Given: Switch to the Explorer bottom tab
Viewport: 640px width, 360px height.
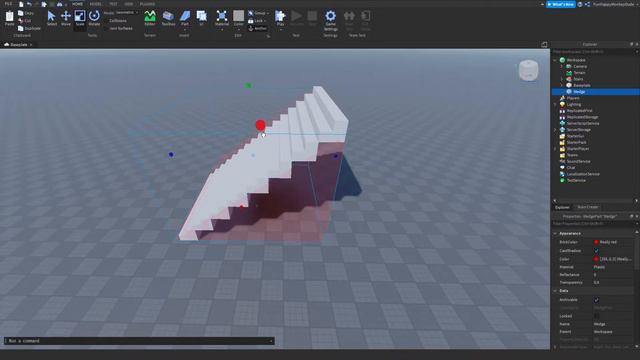Looking at the screenshot, I should pyautogui.click(x=562, y=207).
